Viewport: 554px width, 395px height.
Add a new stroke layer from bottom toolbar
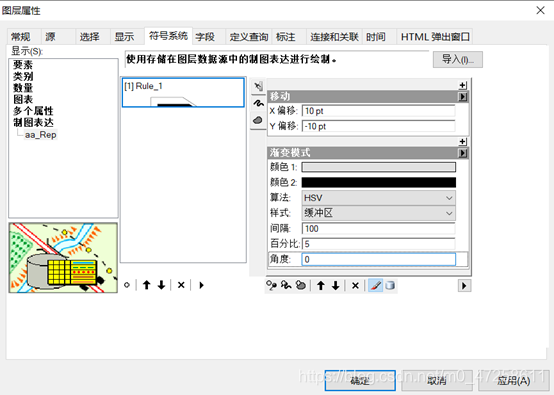click(286, 285)
